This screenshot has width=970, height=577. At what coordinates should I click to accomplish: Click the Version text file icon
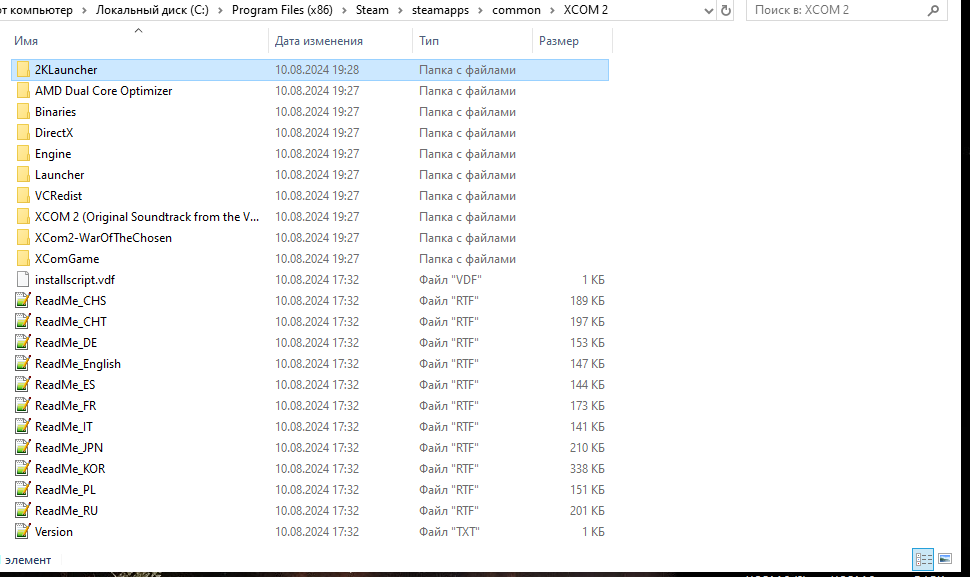click(x=23, y=532)
